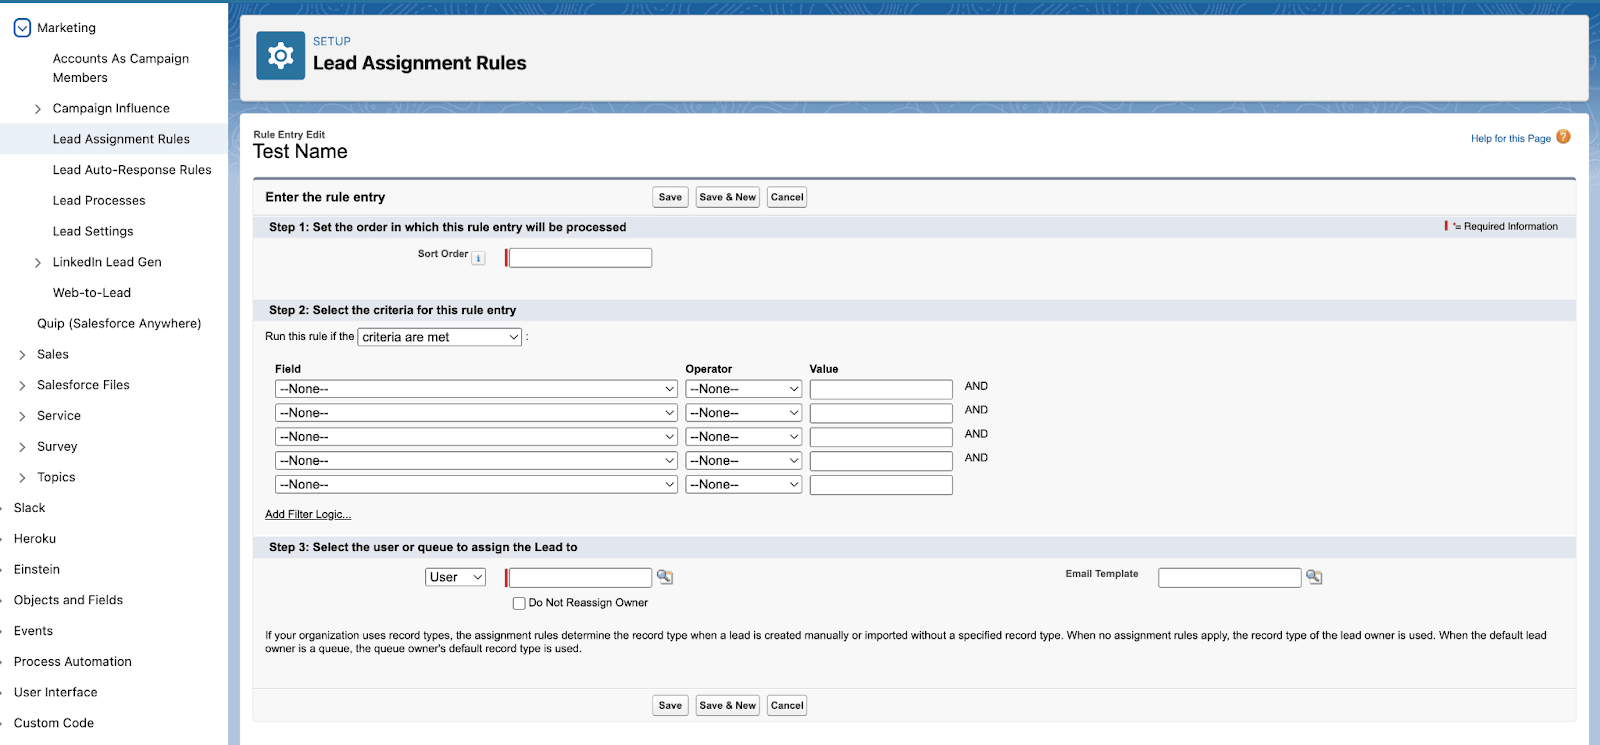Open Objects and Fields in sidebar
Image resolution: width=1600 pixels, height=745 pixels.
[68, 600]
